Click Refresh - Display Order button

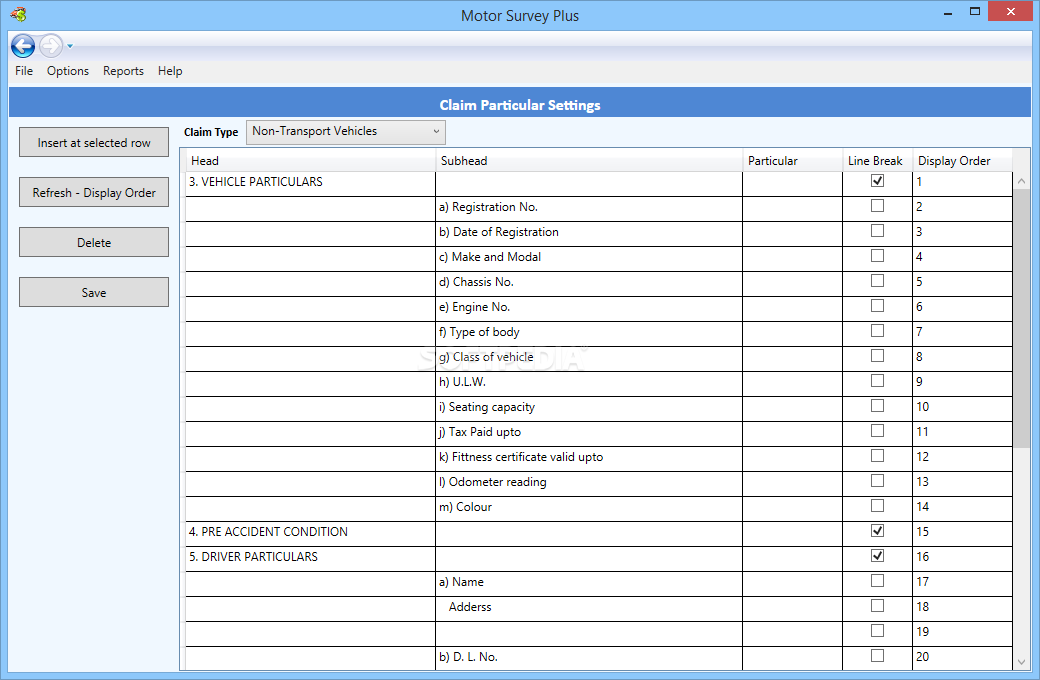pyautogui.click(x=94, y=192)
